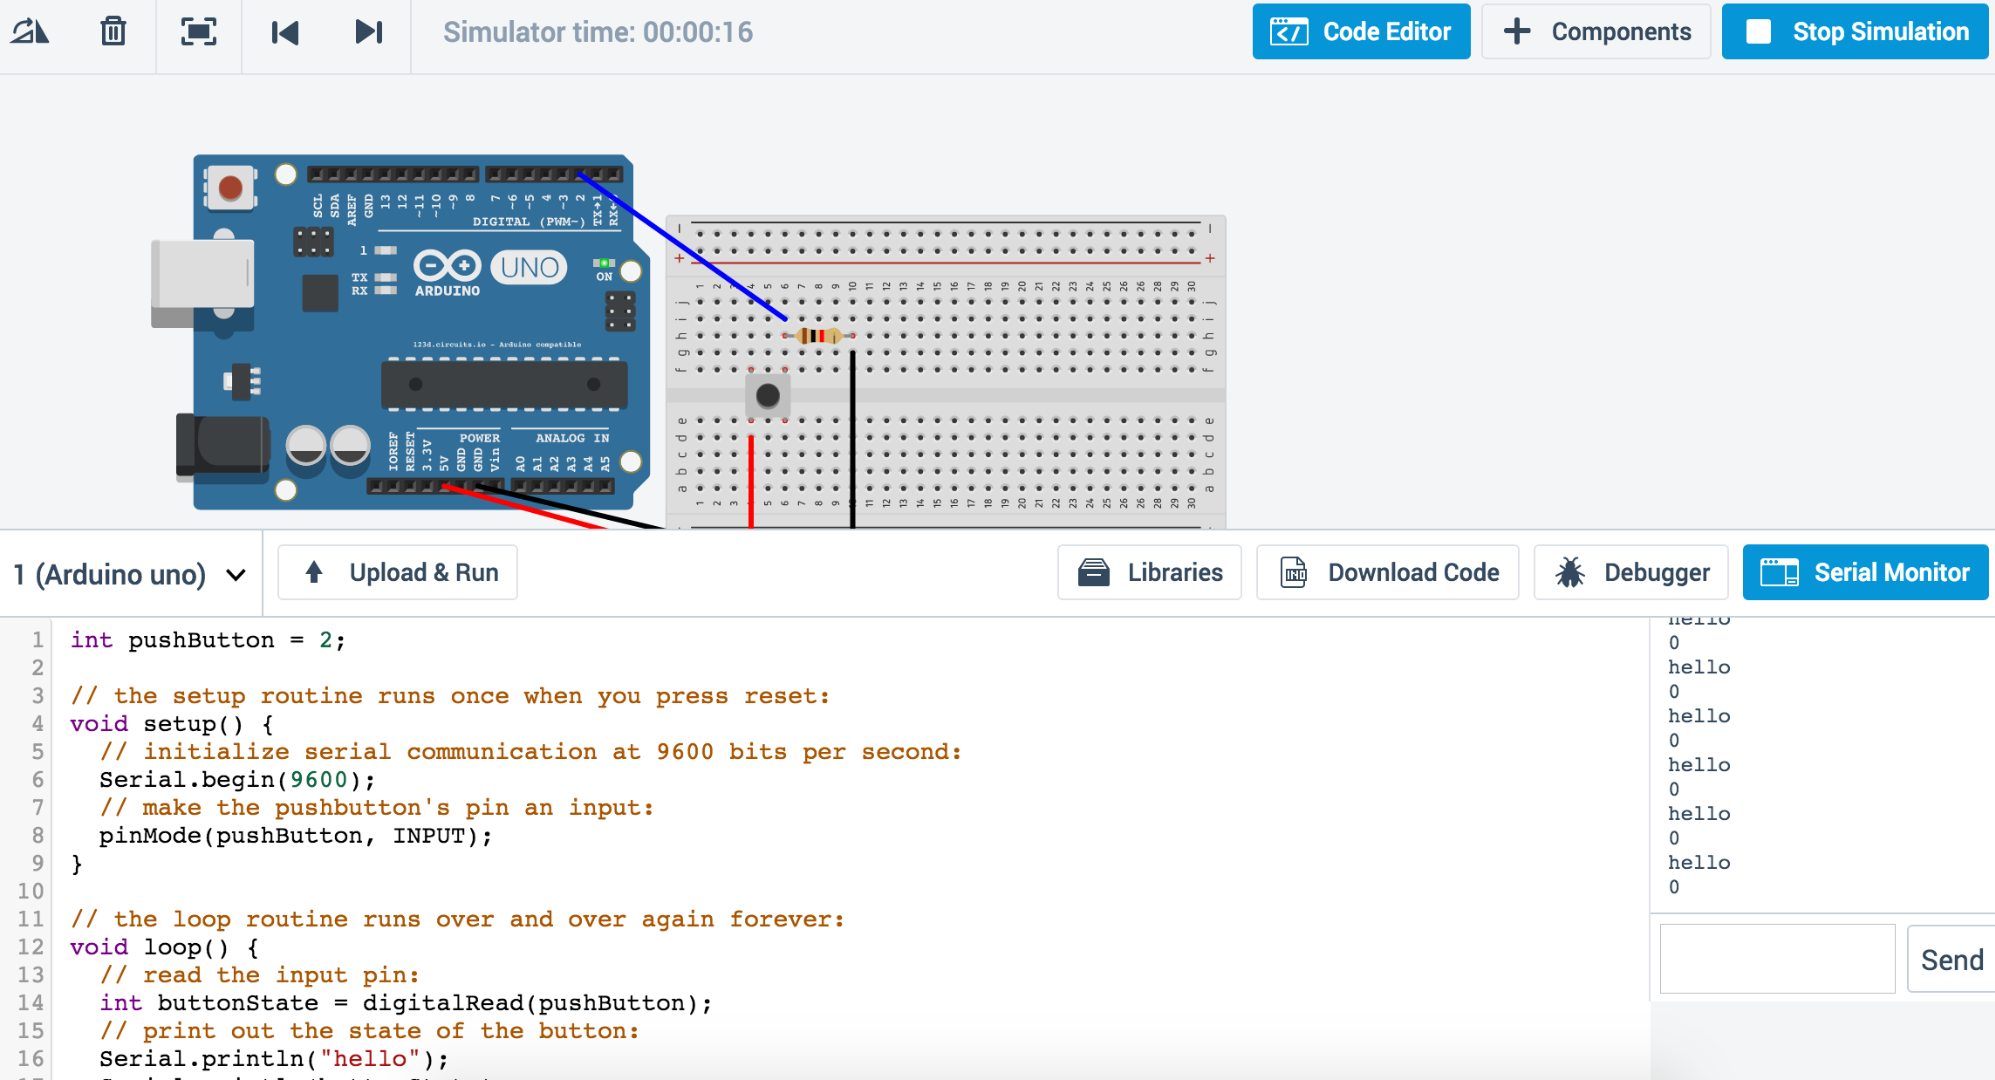Open the Serial Monitor panel
Screen dimensions: 1995x1080
pos(1864,572)
